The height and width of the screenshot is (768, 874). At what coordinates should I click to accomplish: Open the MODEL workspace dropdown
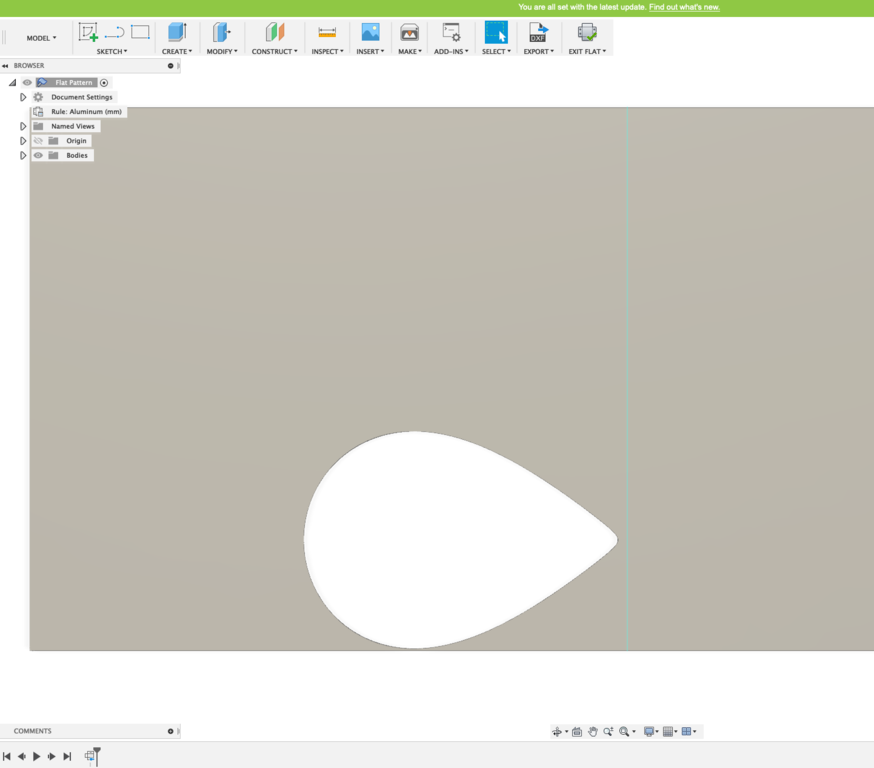click(x=41, y=38)
